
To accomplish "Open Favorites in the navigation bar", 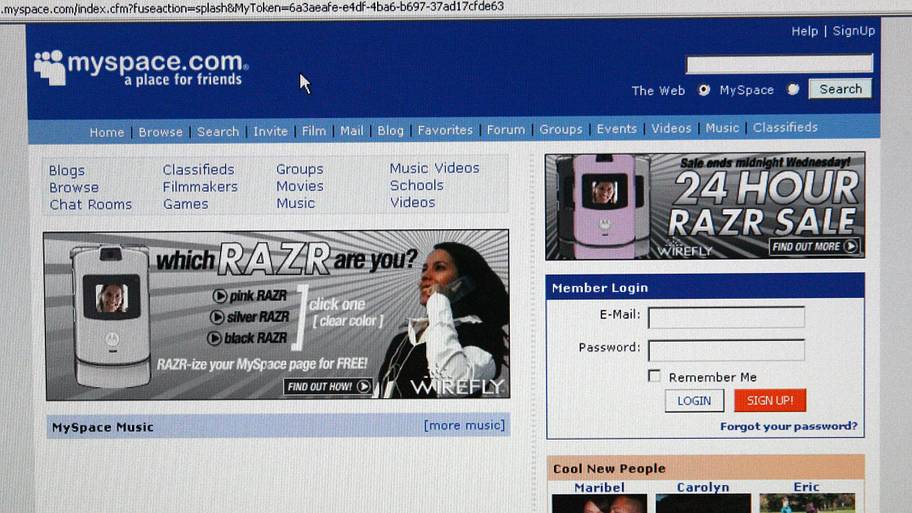I will click(445, 130).
